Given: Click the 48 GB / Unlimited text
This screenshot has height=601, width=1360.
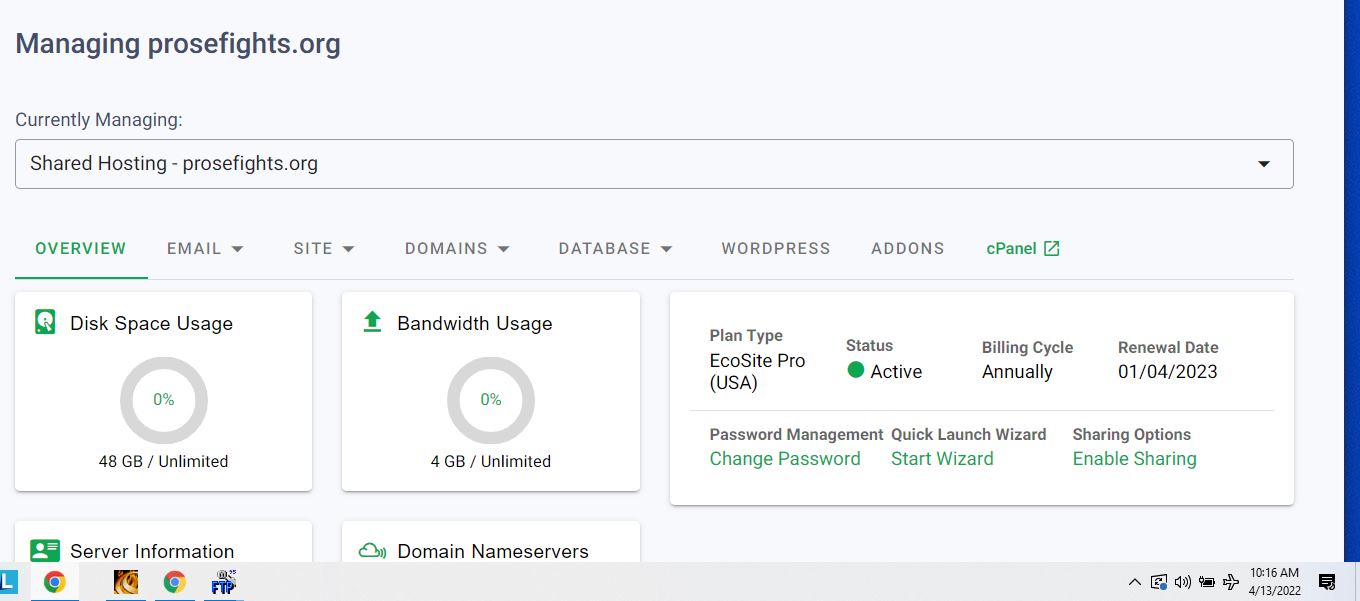Looking at the screenshot, I should (x=163, y=461).
